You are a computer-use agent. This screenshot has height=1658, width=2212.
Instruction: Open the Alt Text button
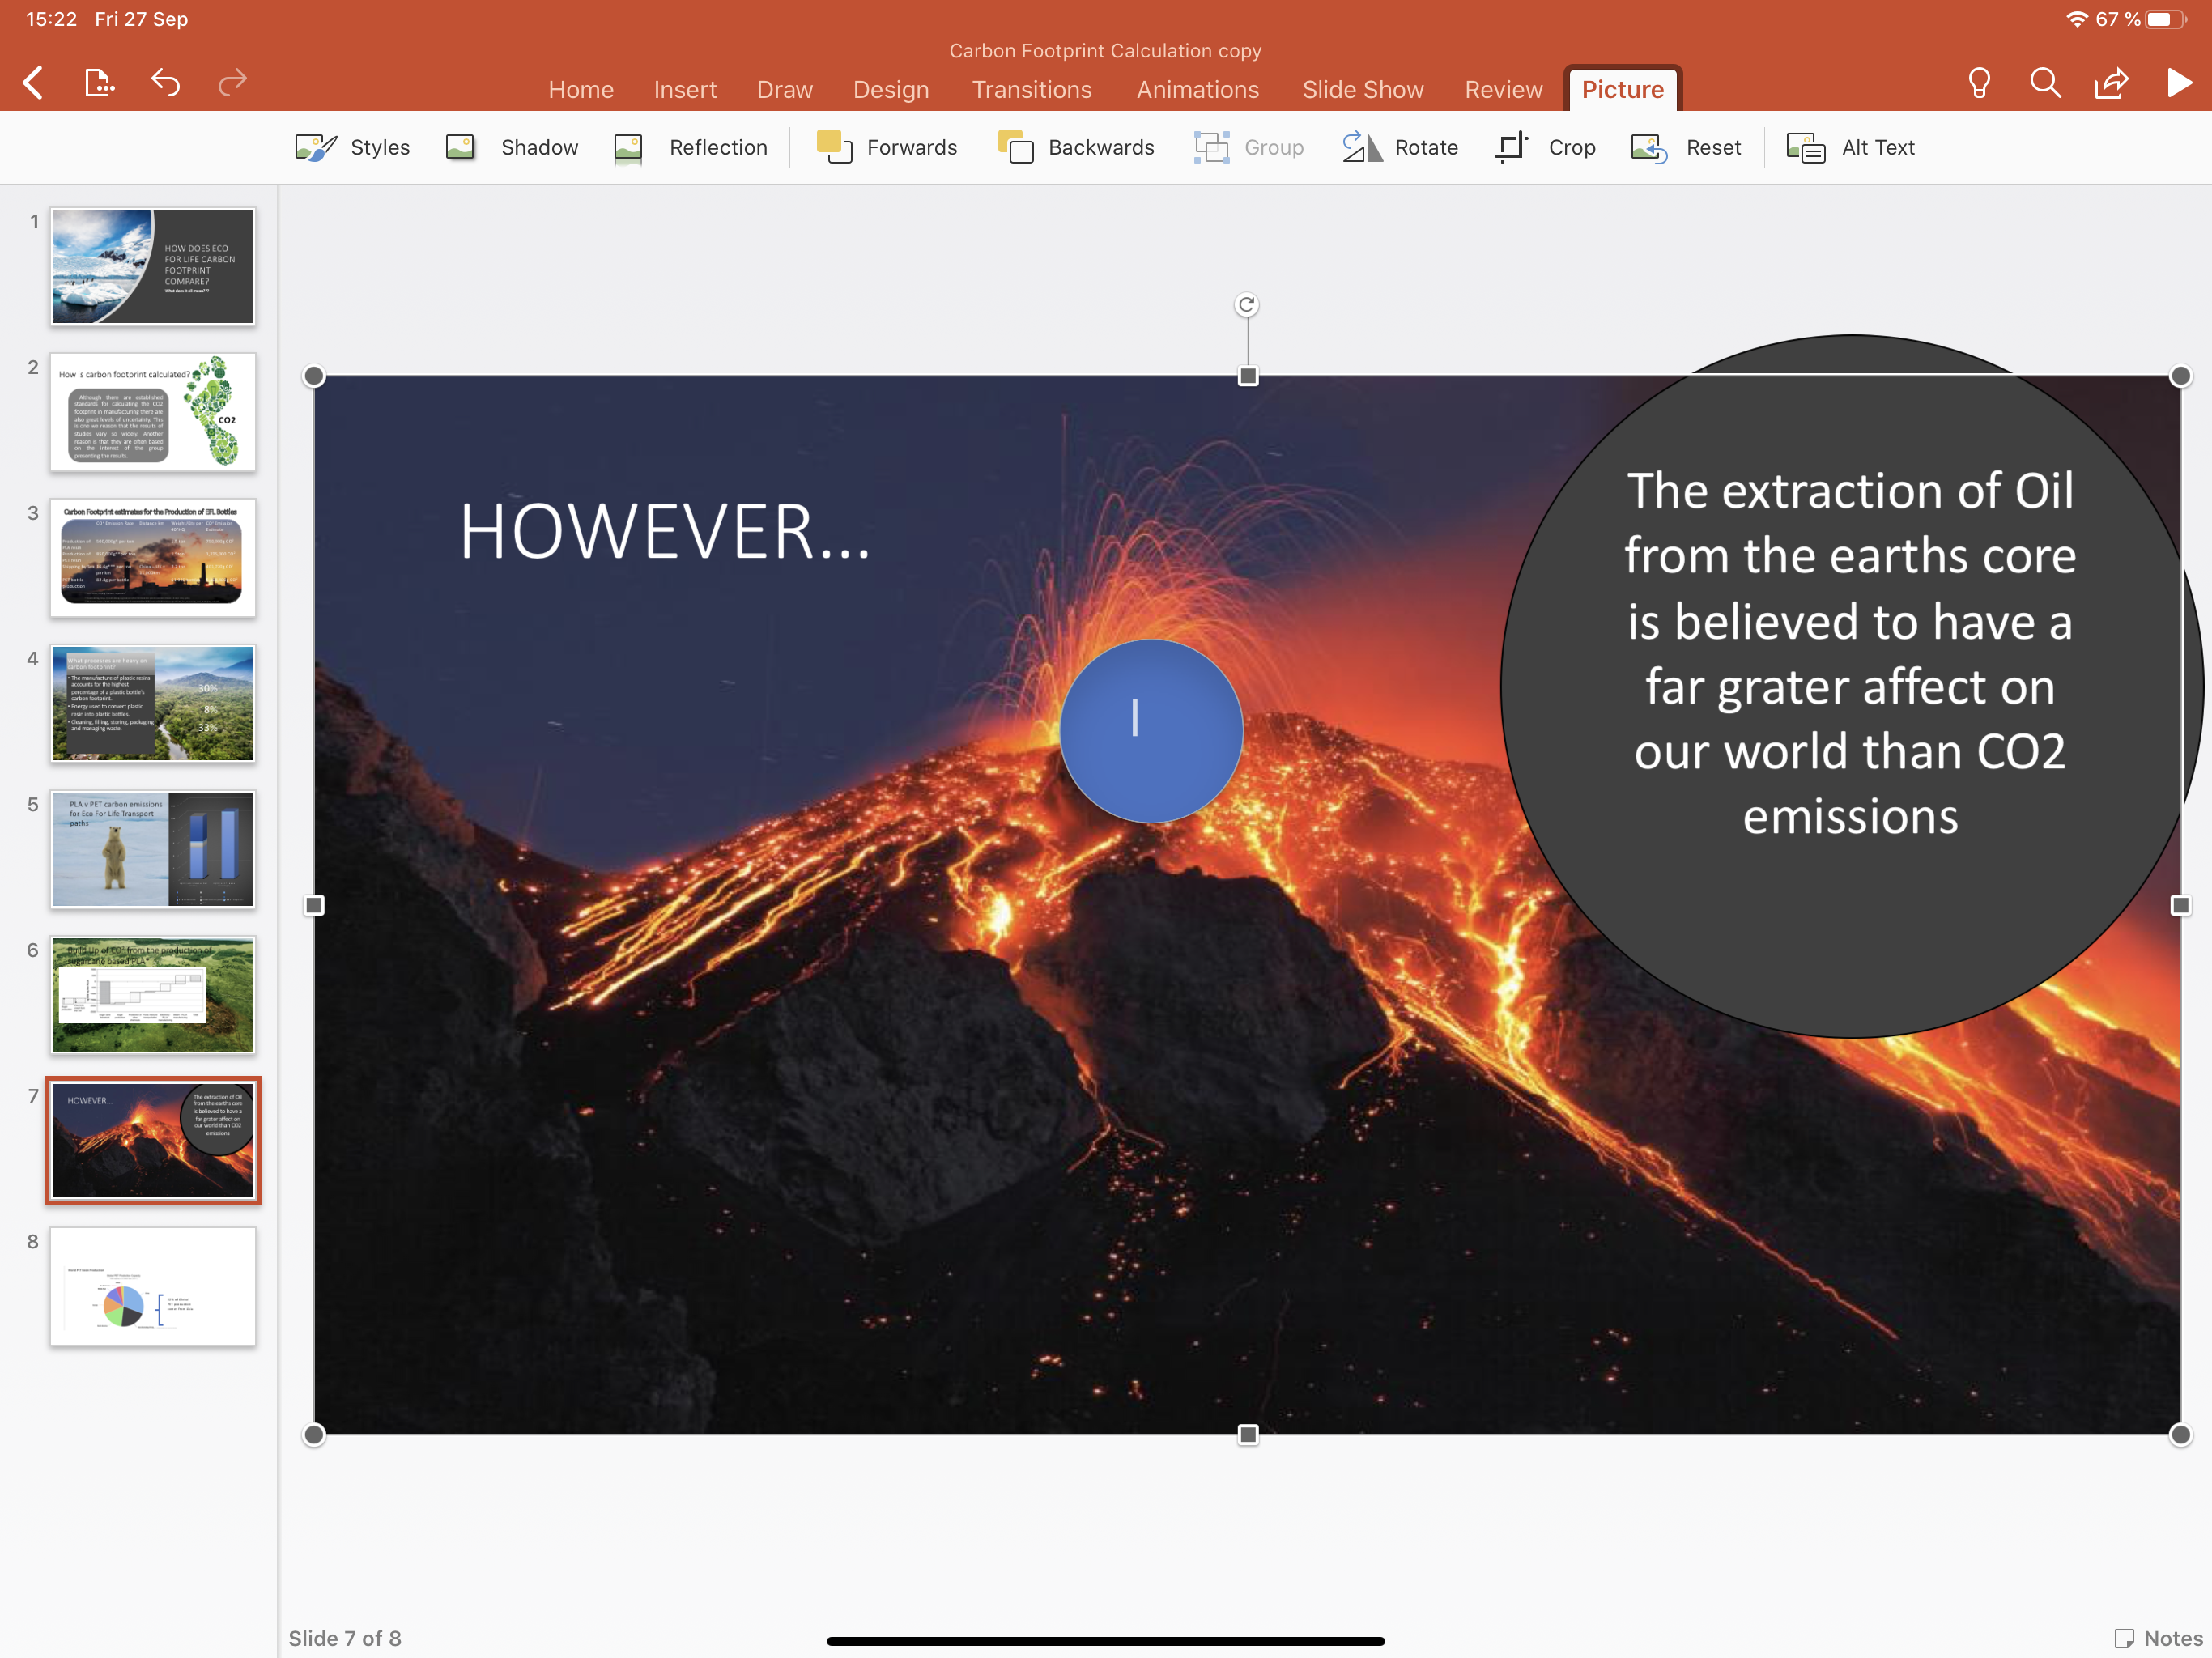point(1851,148)
